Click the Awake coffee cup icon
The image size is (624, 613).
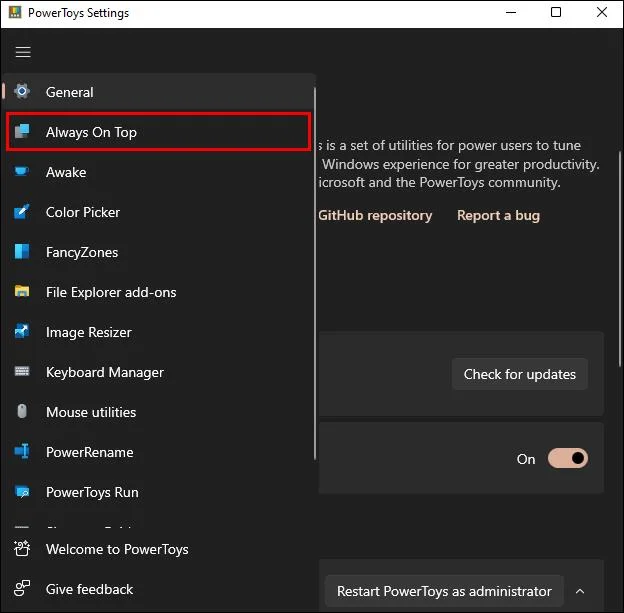tap(21, 171)
